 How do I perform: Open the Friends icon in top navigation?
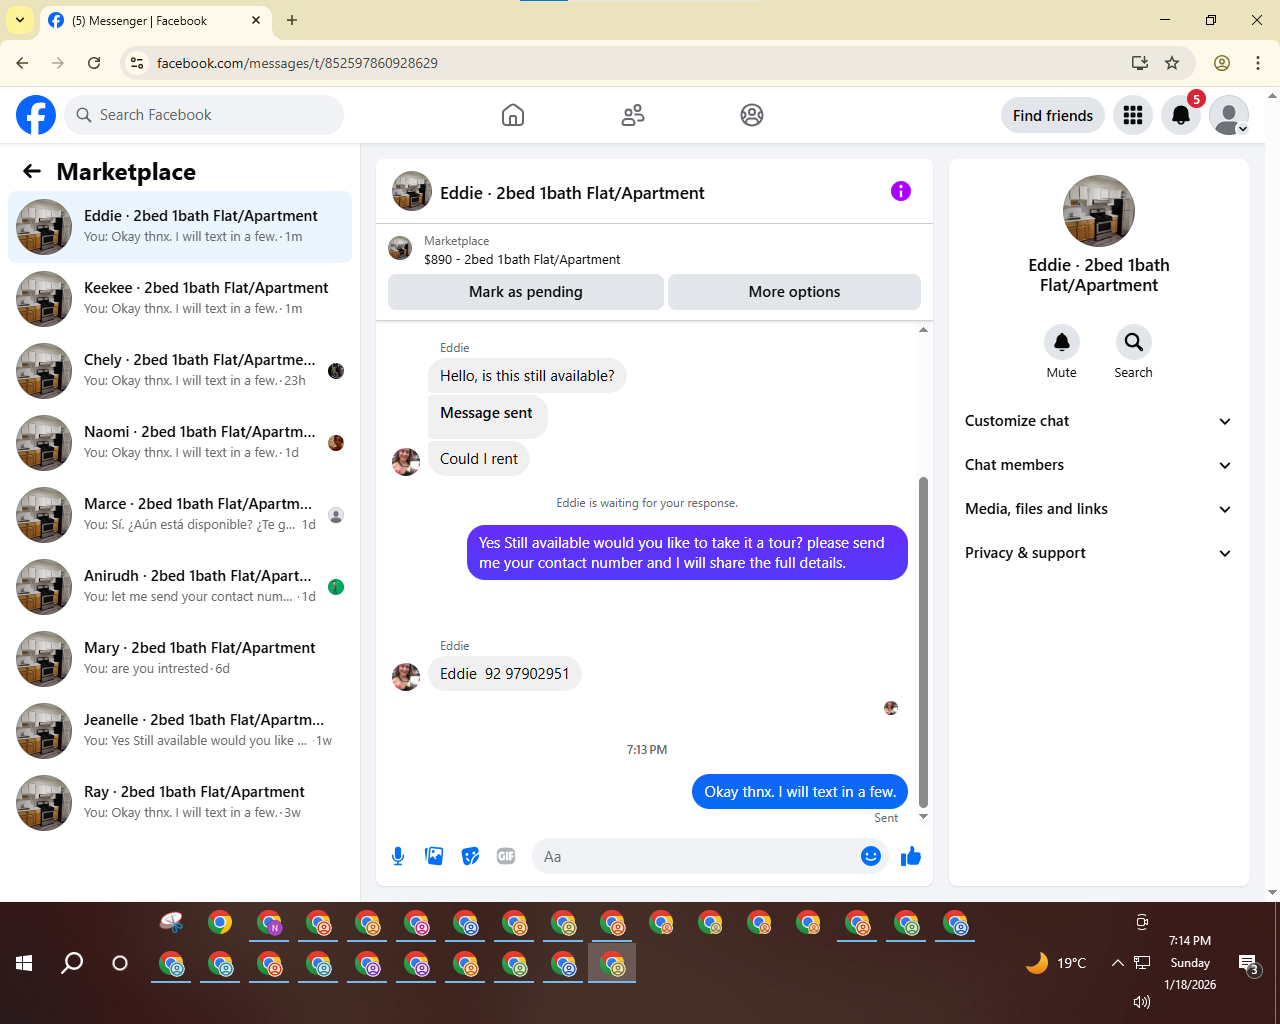point(633,115)
